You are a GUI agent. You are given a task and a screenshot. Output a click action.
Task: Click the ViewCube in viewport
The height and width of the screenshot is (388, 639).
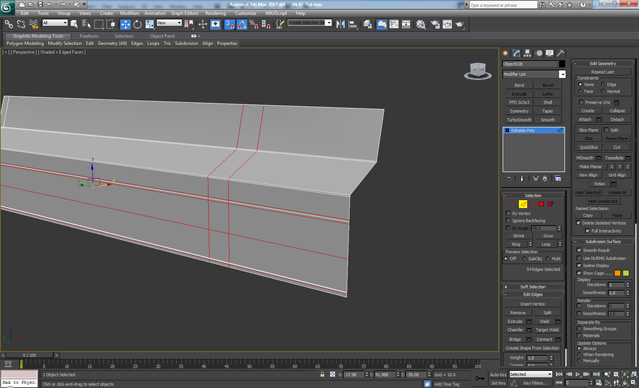tap(478, 71)
